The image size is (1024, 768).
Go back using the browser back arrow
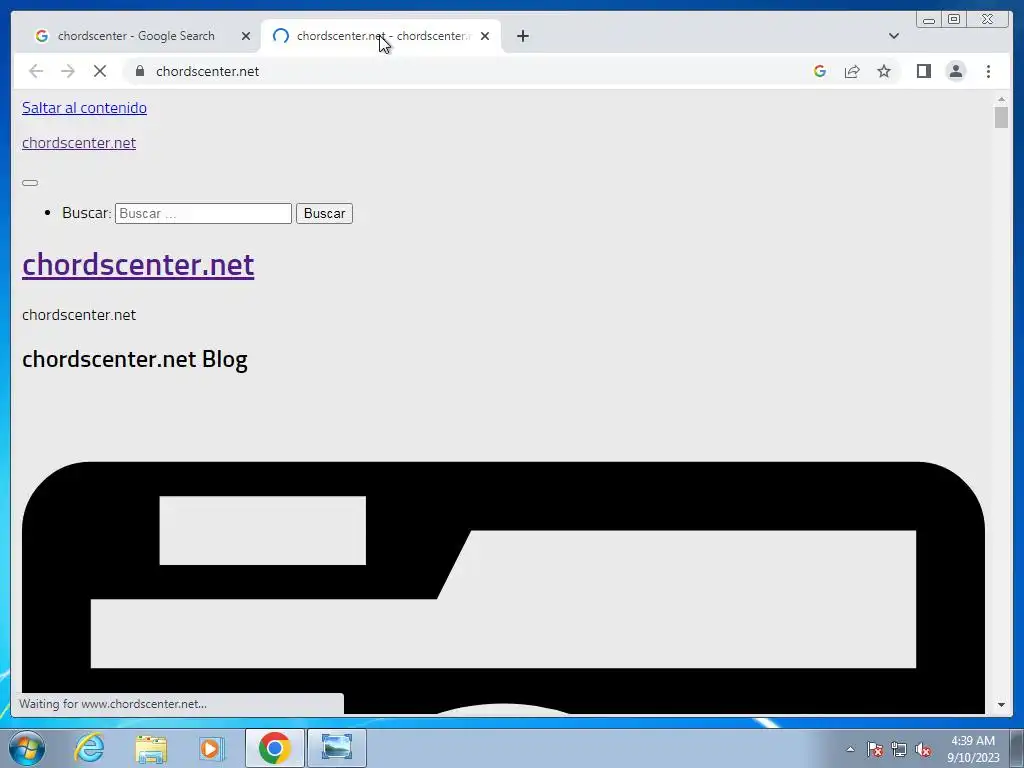(36, 71)
